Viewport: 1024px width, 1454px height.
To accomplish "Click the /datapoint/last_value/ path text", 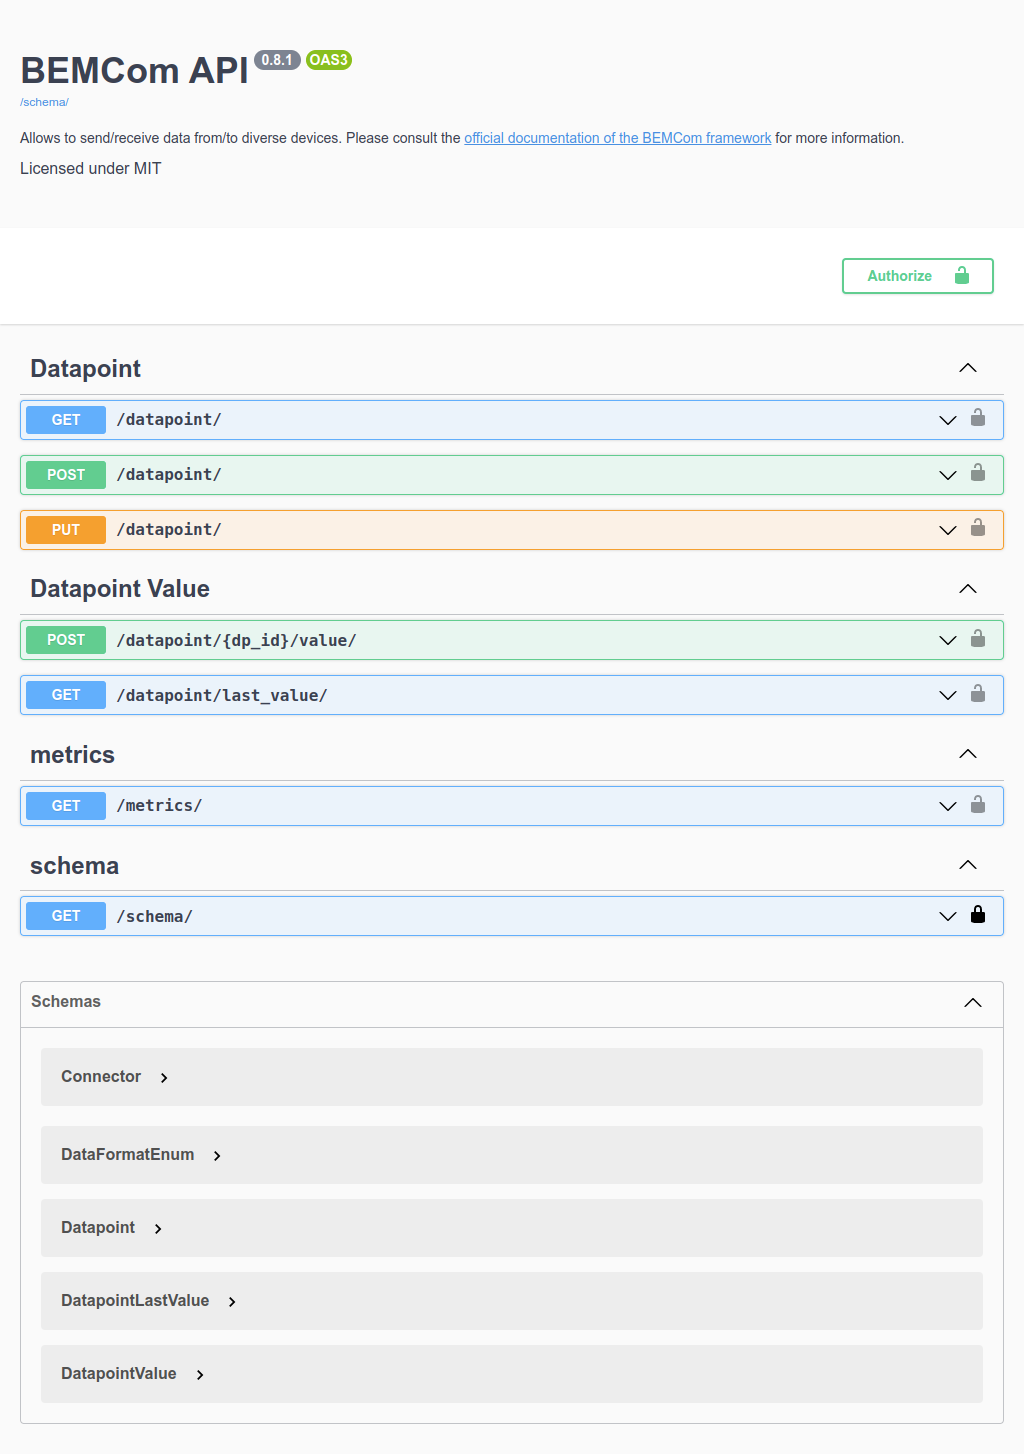I will pos(222,695).
